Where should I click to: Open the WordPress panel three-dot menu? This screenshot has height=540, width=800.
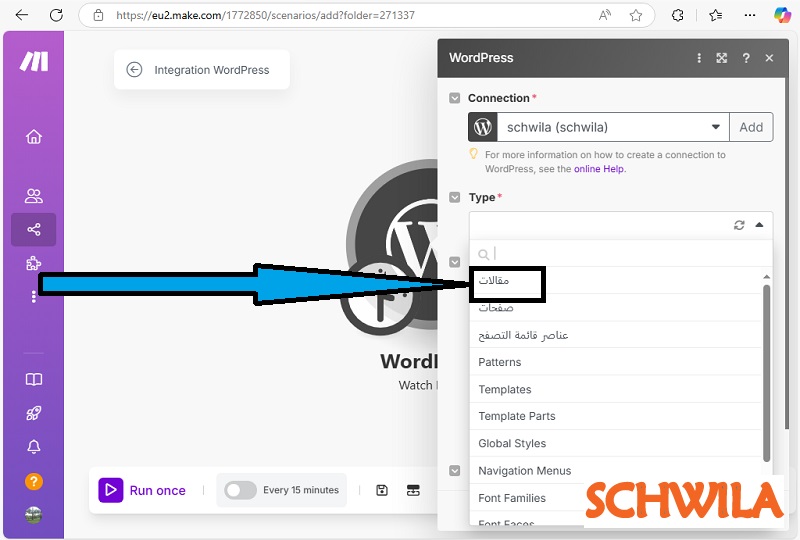point(699,58)
